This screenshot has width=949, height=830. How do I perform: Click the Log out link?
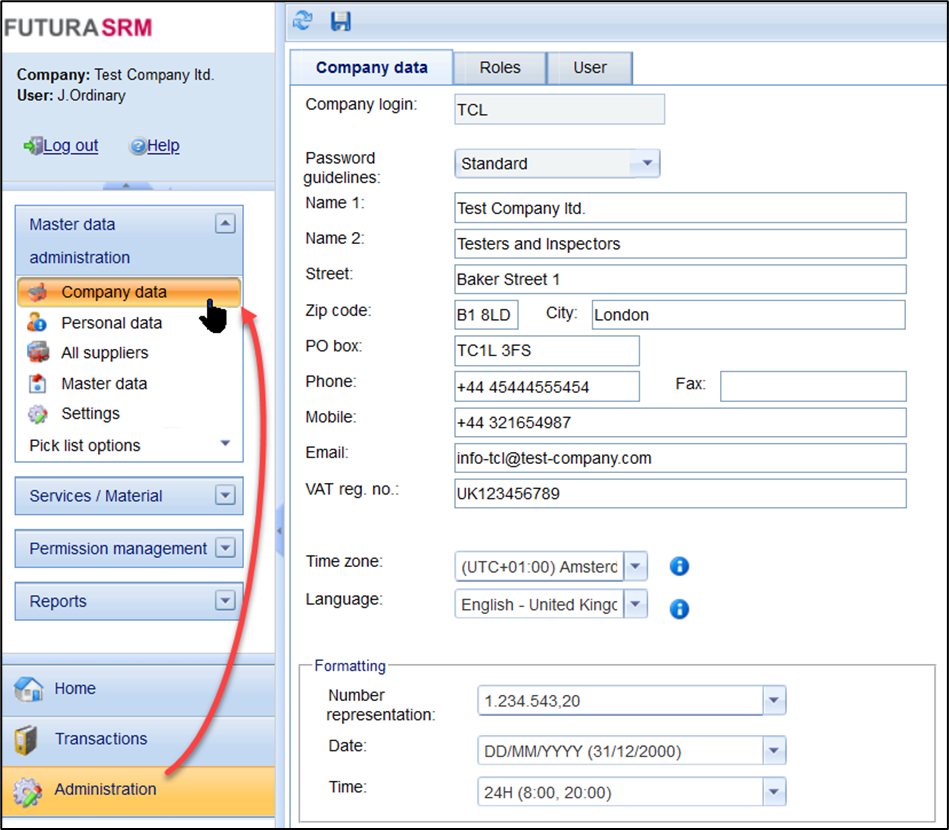70,146
